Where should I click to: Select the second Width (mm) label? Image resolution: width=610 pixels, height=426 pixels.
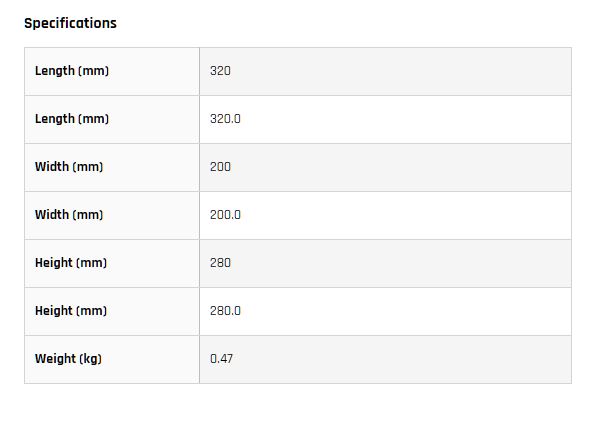(x=69, y=214)
